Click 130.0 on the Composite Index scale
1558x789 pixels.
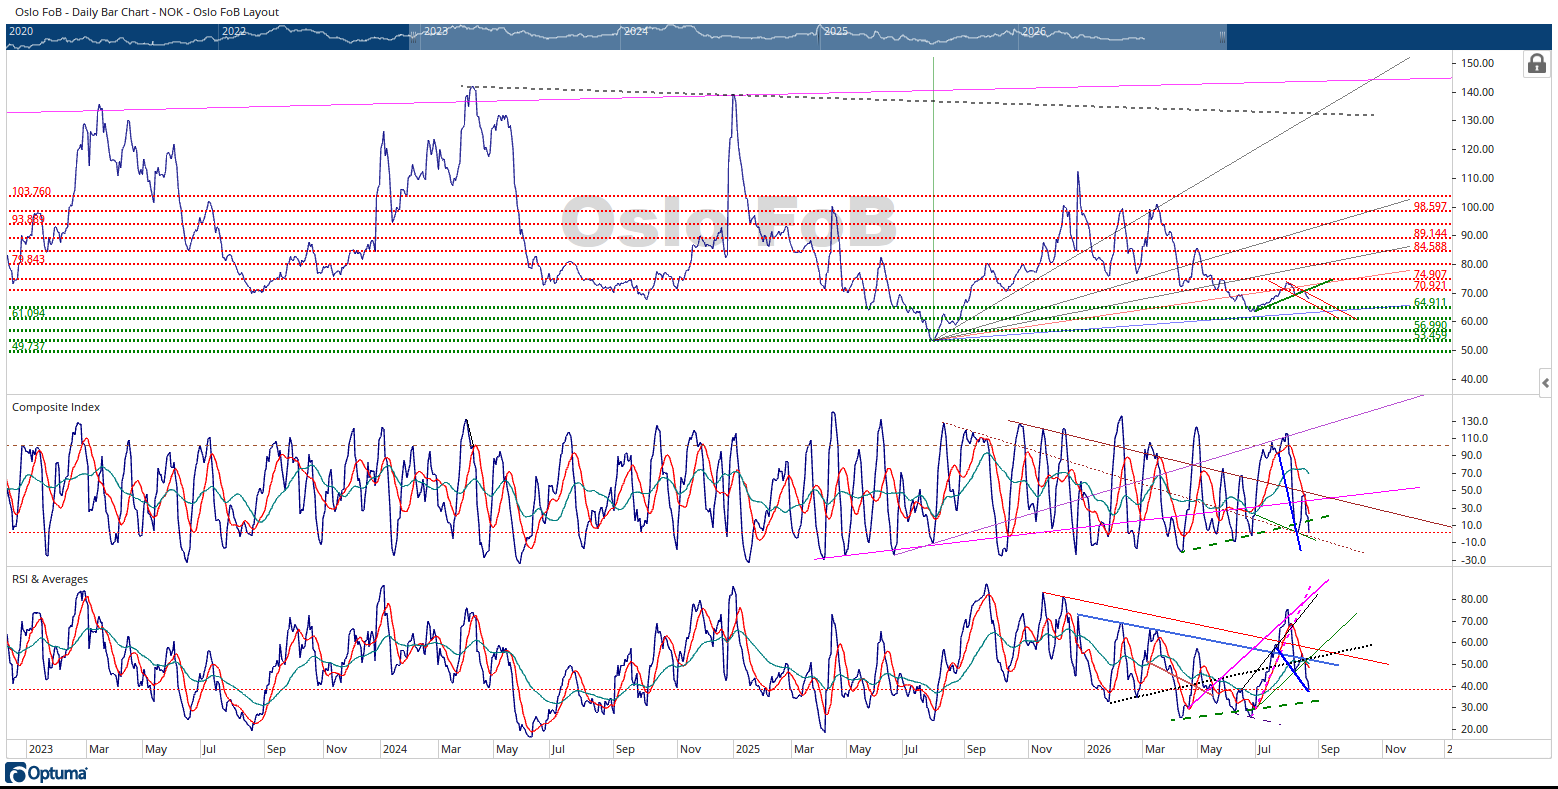1475,421
